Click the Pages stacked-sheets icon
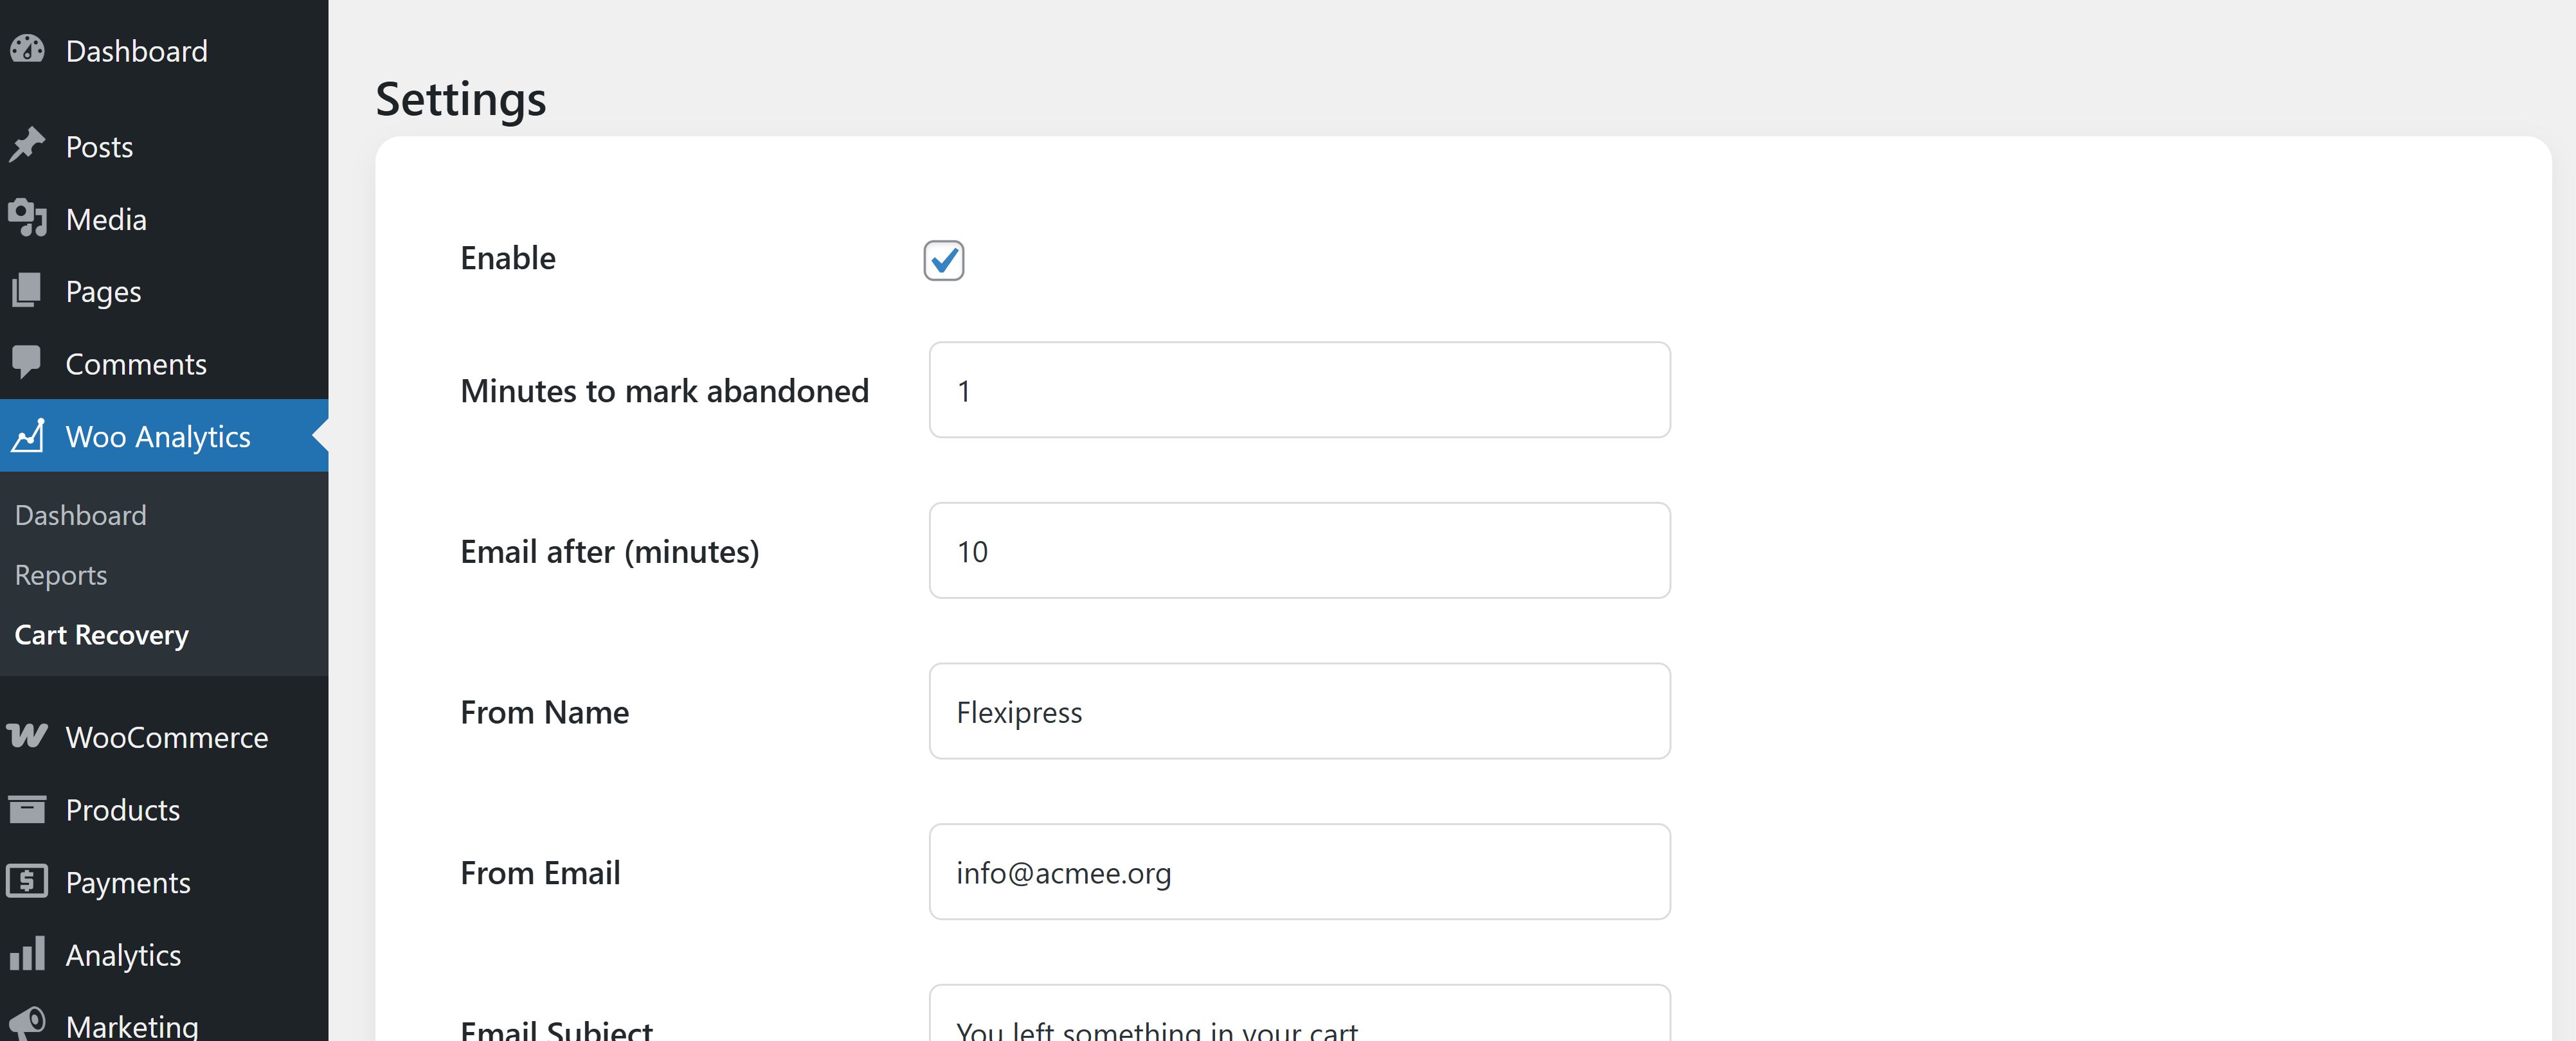The height and width of the screenshot is (1041, 2576). click(28, 291)
